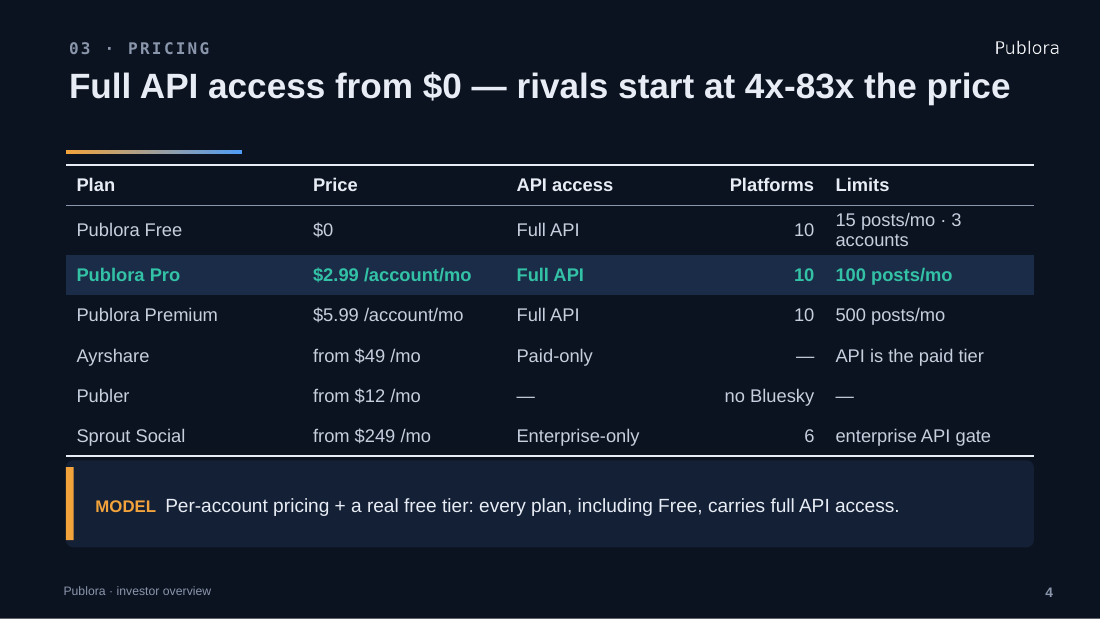Click the orange MODEL label
The height and width of the screenshot is (619, 1100).
(x=125, y=506)
